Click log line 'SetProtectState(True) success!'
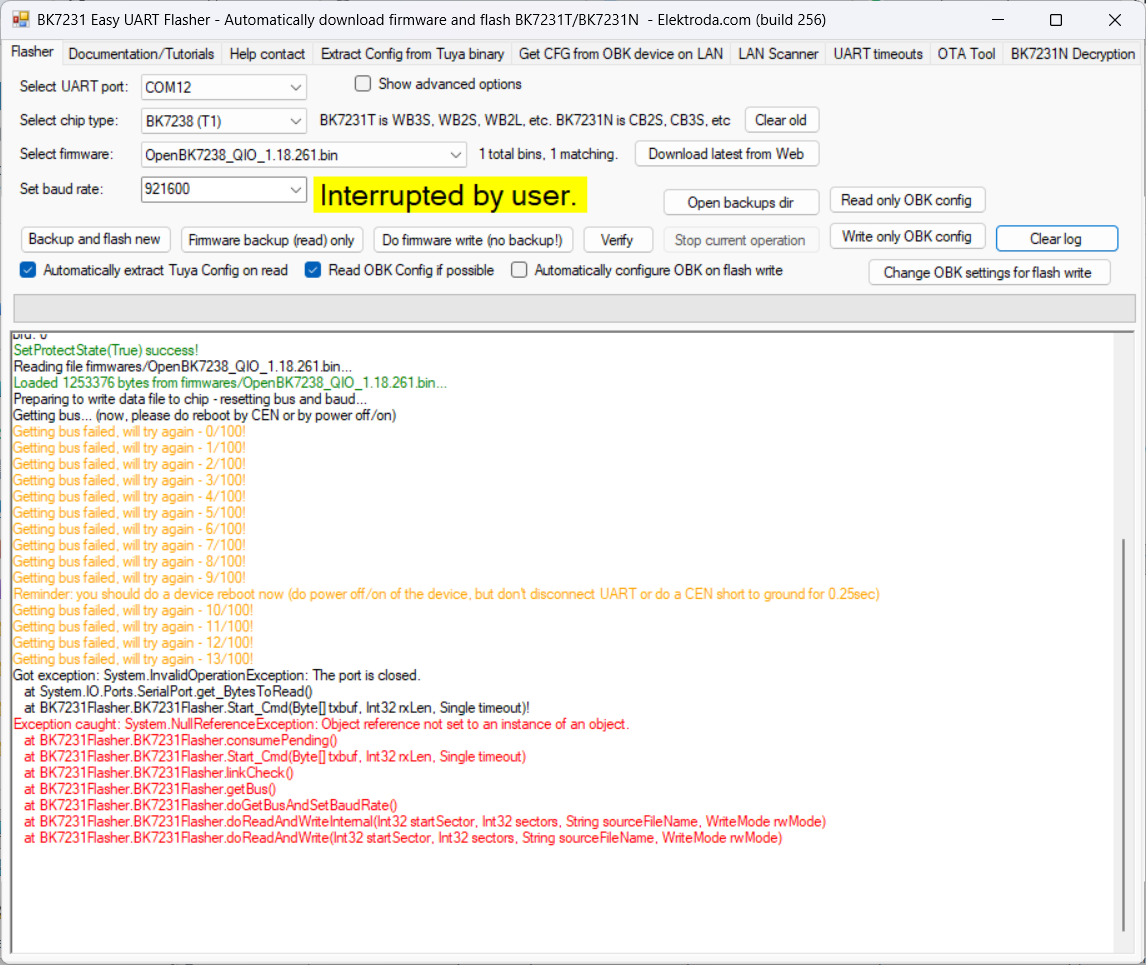Screen dimensions: 1146x965 click(106, 350)
